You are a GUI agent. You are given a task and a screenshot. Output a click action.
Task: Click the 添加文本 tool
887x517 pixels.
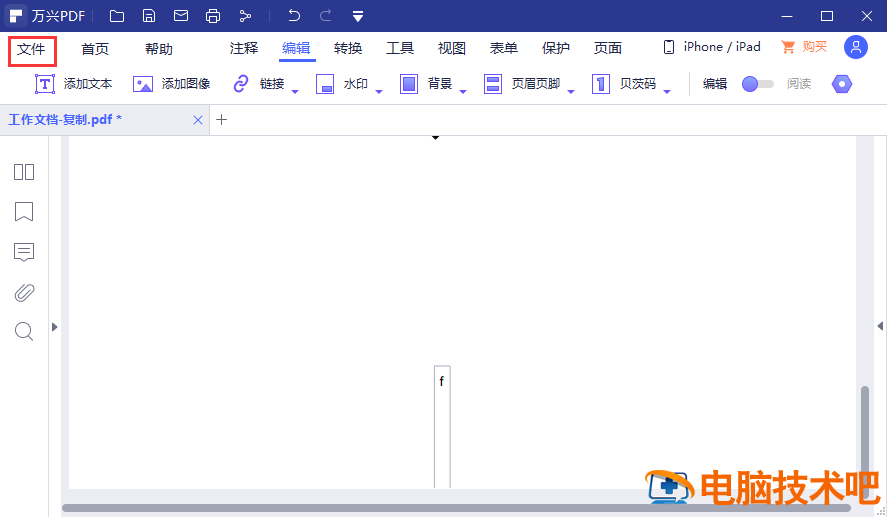74,84
